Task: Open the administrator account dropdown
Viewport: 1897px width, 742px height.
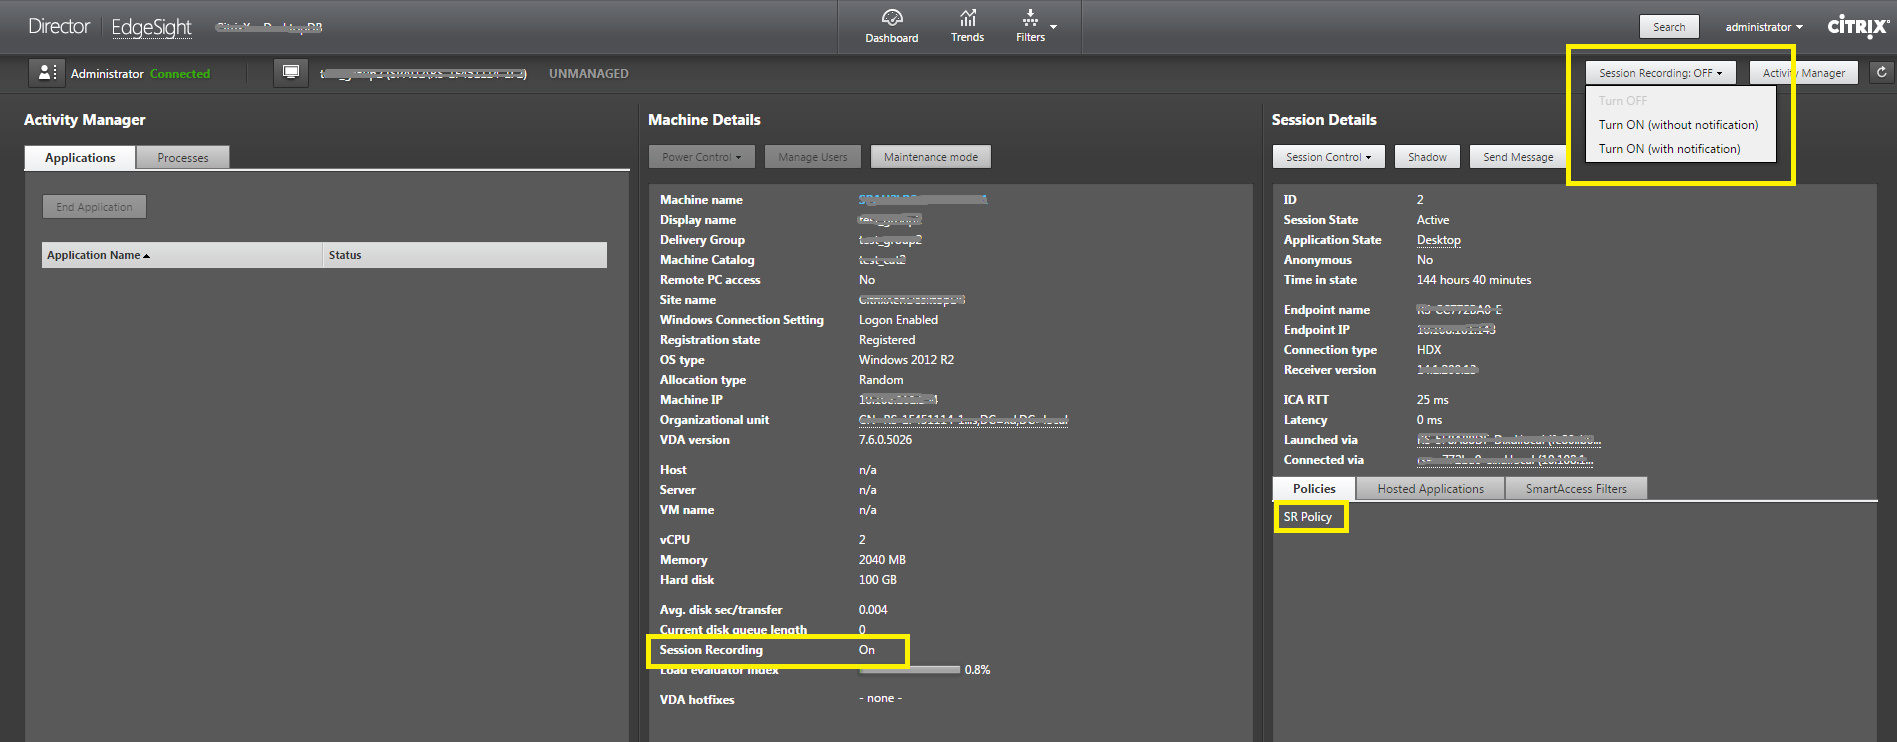Action: tap(1763, 27)
